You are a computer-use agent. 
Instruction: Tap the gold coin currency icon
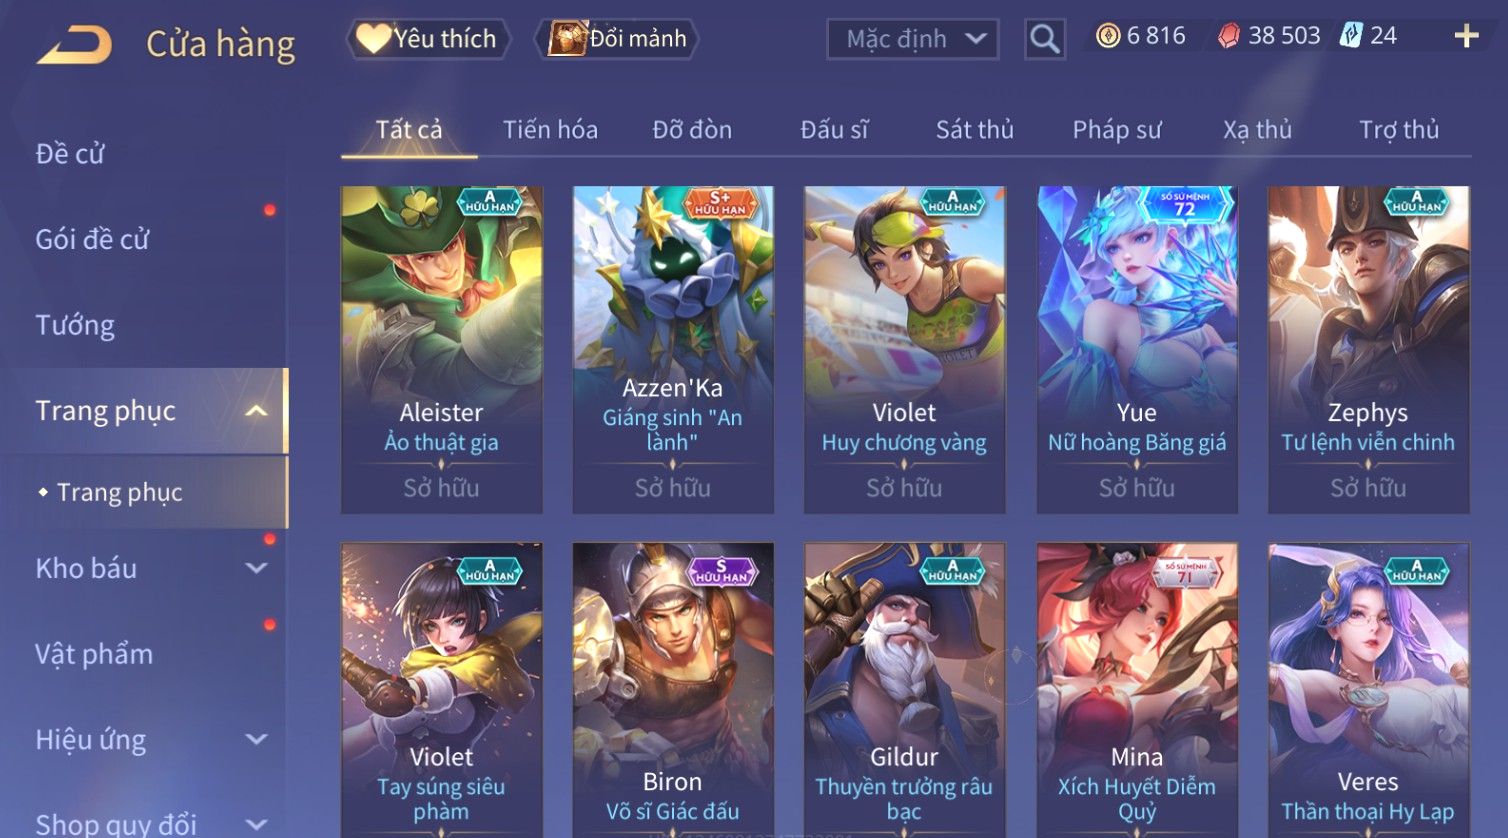1108,37
